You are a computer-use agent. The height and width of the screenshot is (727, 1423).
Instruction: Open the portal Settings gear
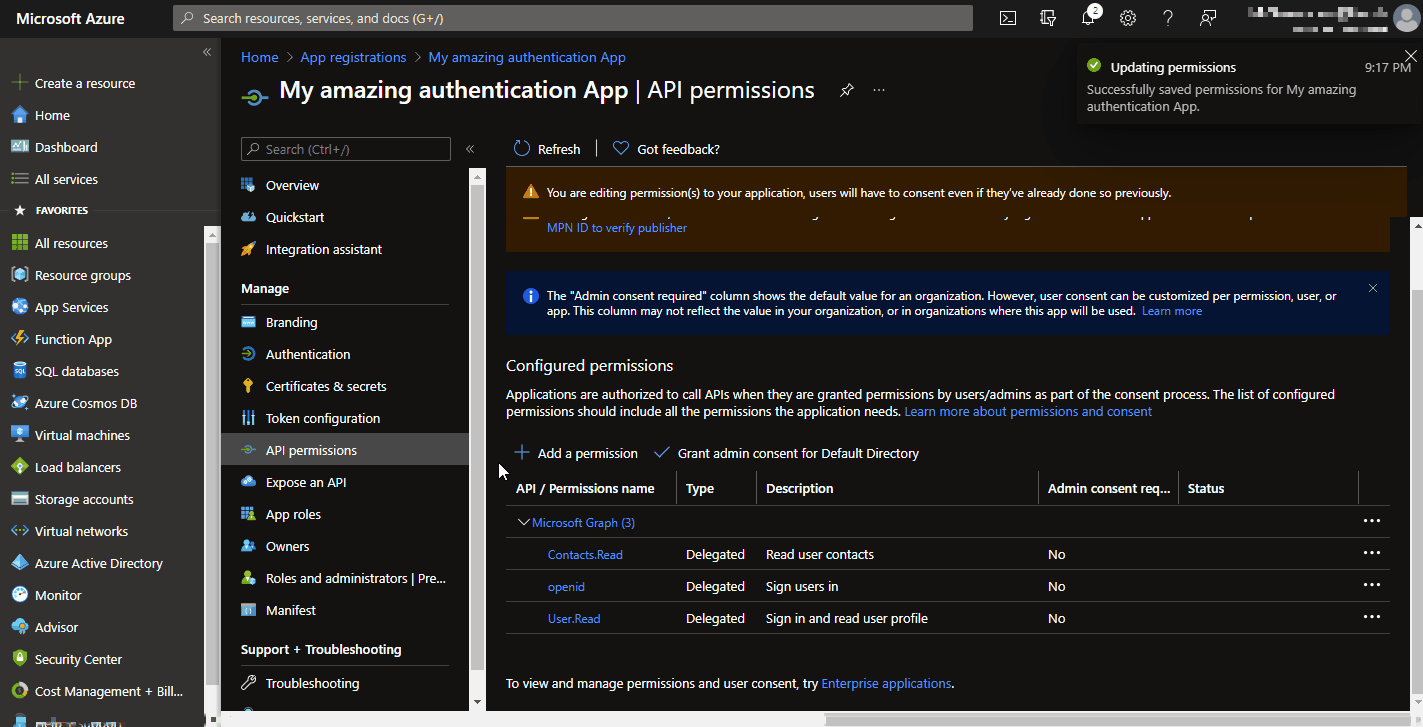tap(1127, 17)
